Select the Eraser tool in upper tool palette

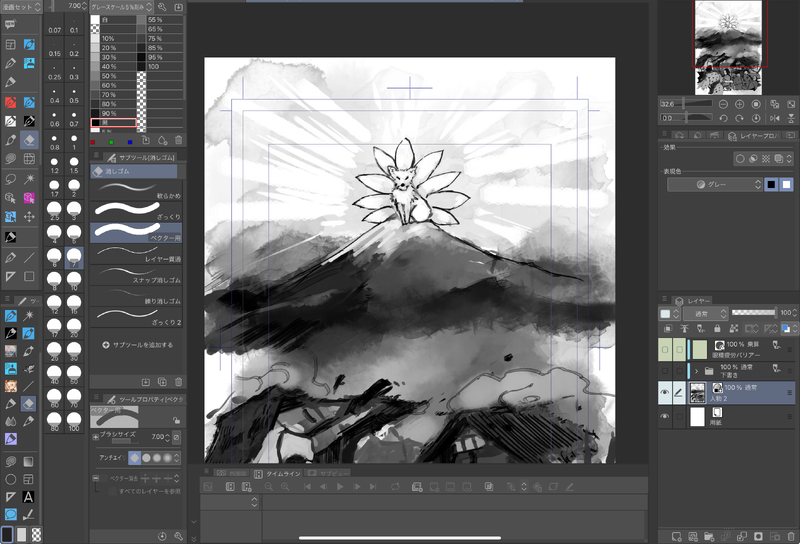tap(29, 140)
